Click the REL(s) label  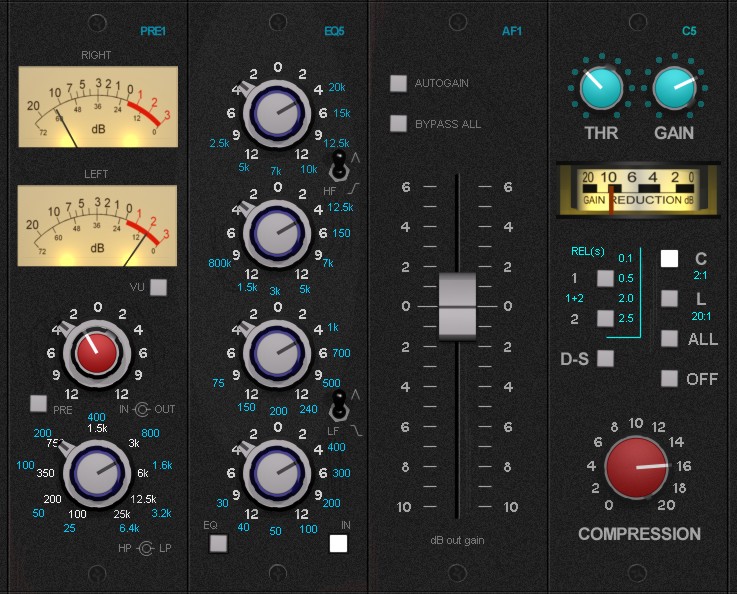click(x=588, y=251)
